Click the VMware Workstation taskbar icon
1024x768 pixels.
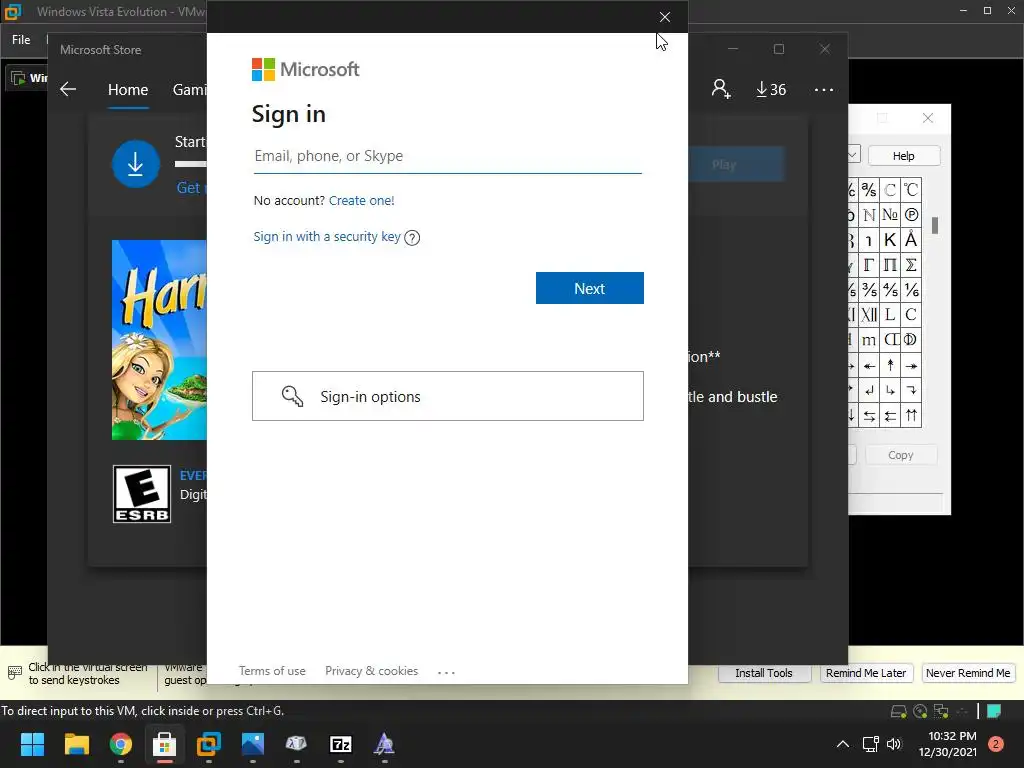(x=208, y=744)
